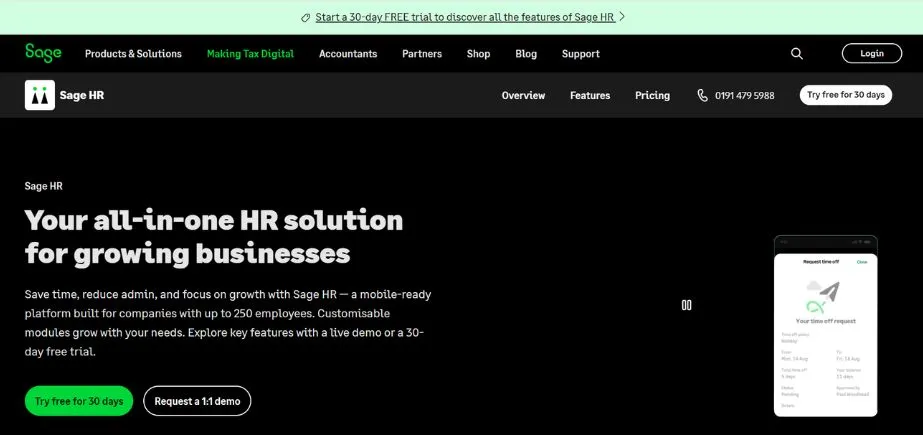The image size is (923, 435).
Task: Select the Partners menu item
Action: (x=422, y=54)
